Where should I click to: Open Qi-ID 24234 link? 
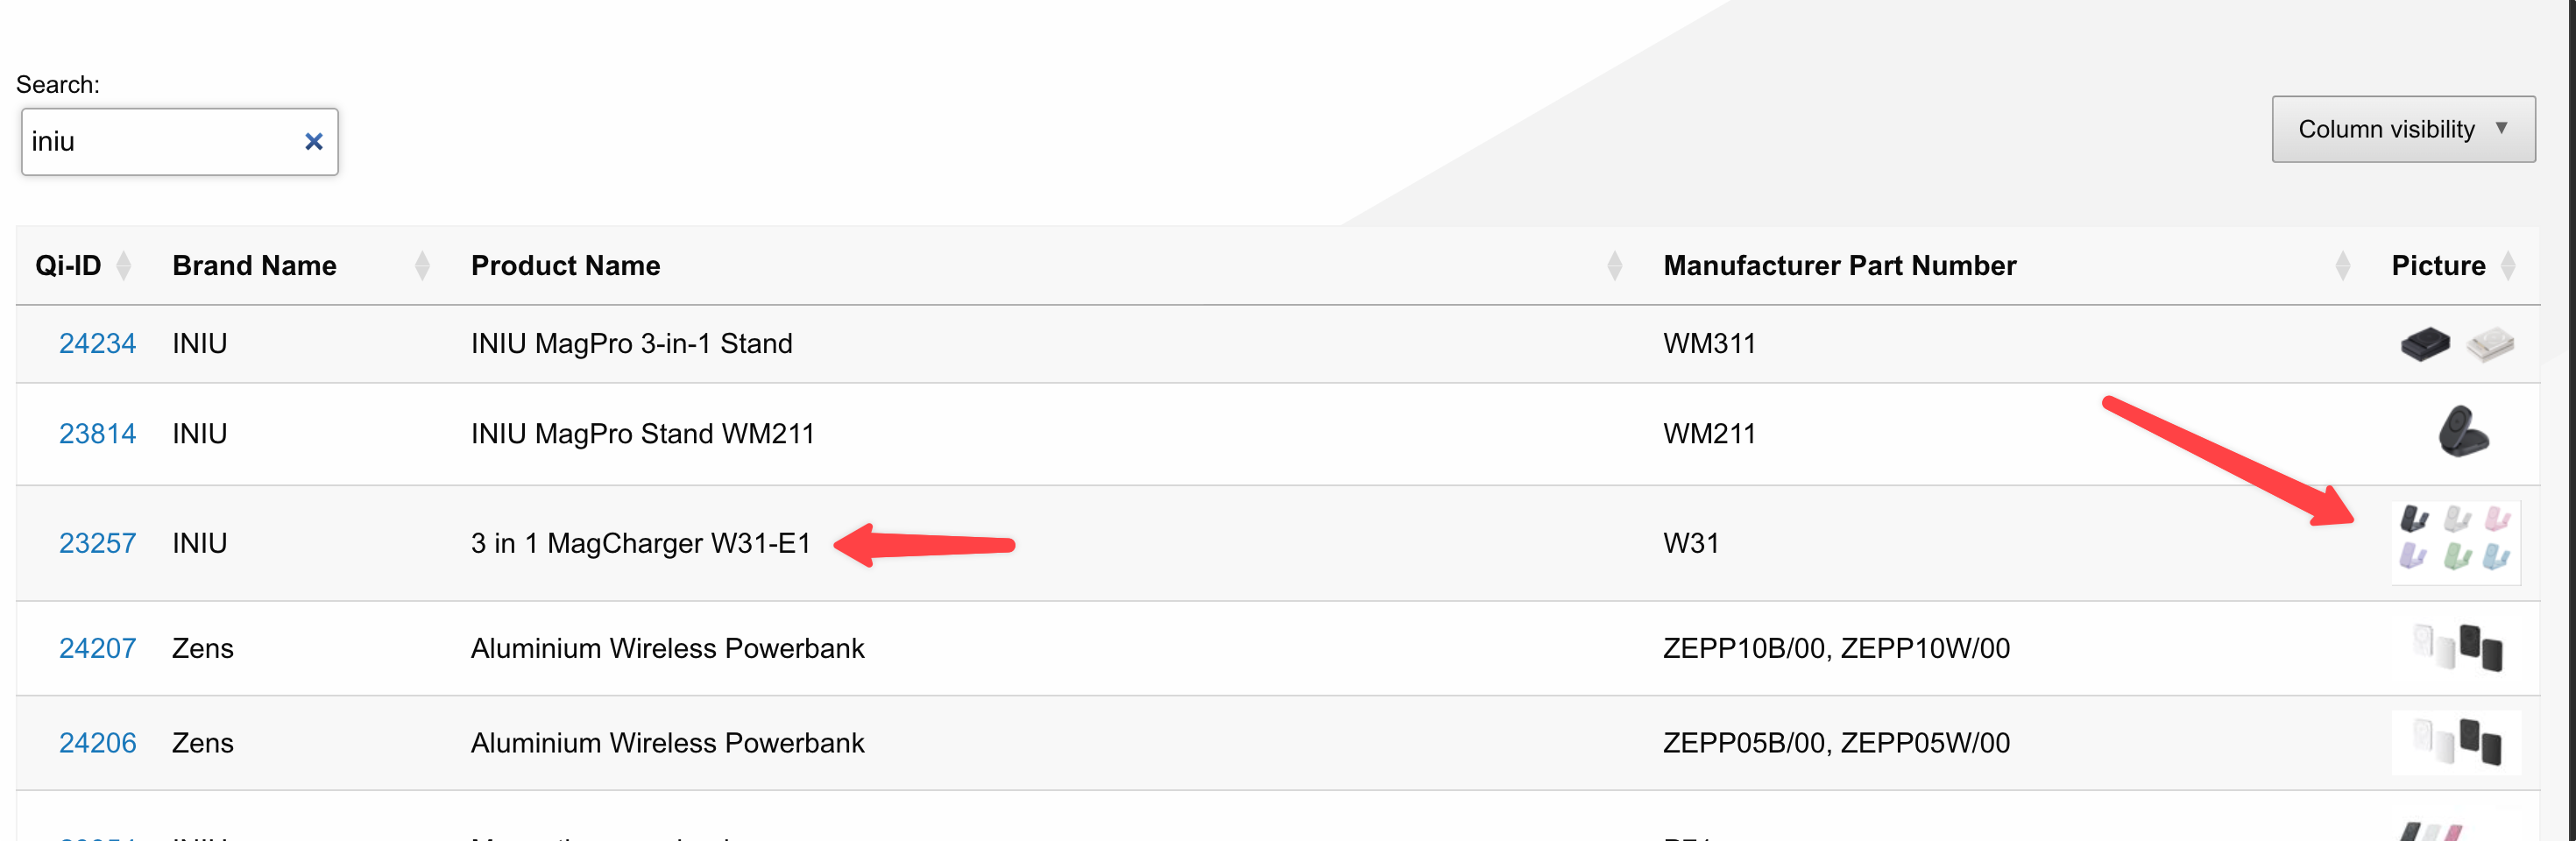(97, 344)
